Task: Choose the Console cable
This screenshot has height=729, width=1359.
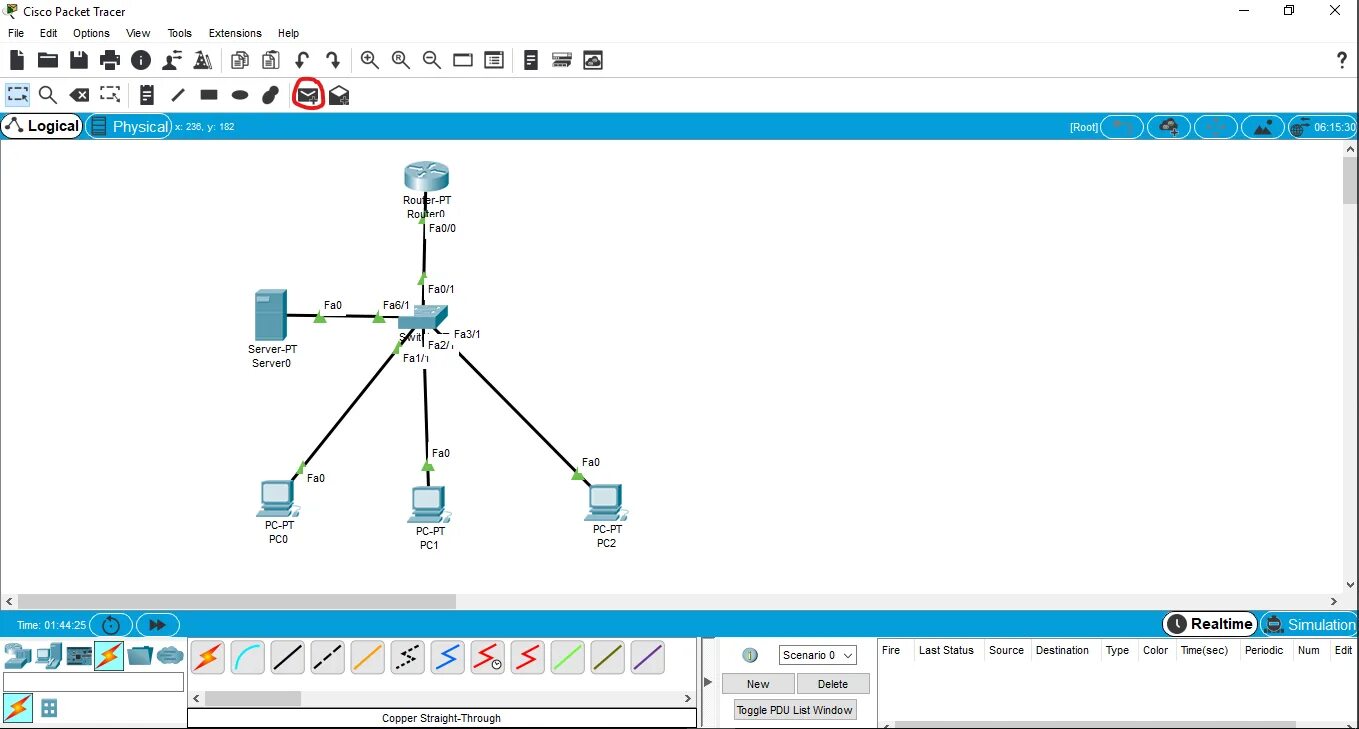Action: (x=248, y=657)
